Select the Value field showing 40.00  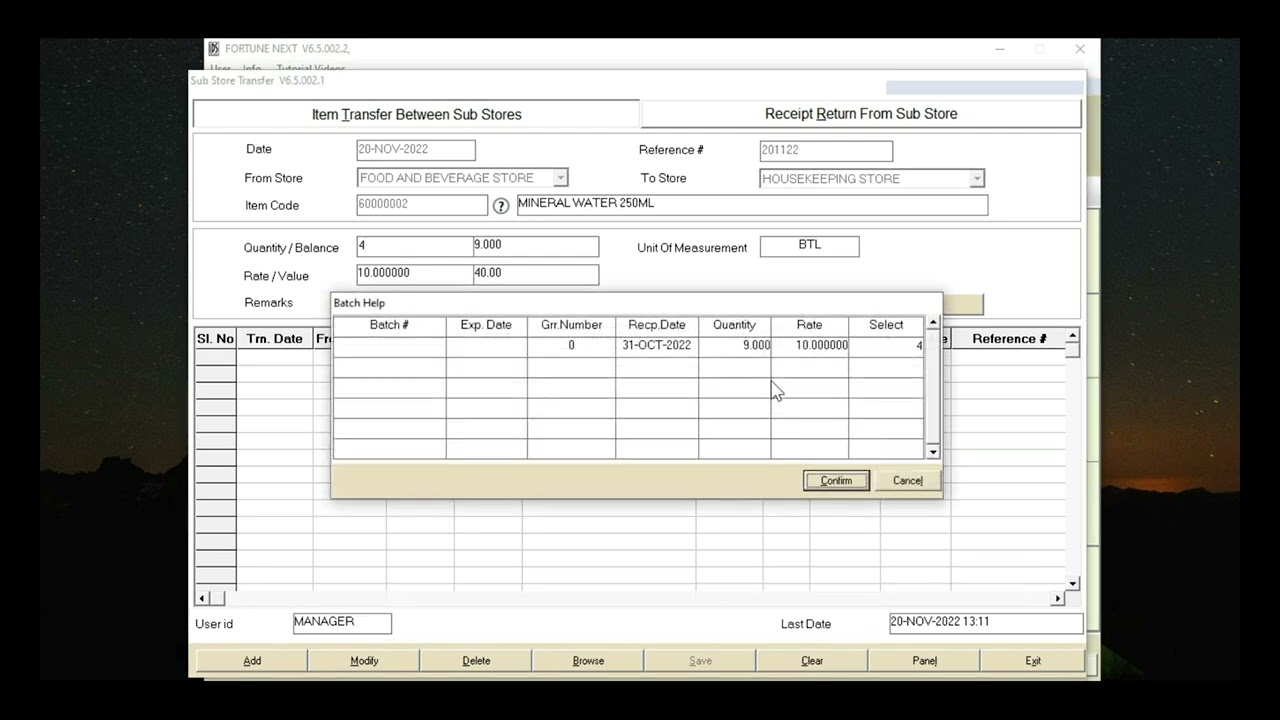pyautogui.click(x=536, y=275)
